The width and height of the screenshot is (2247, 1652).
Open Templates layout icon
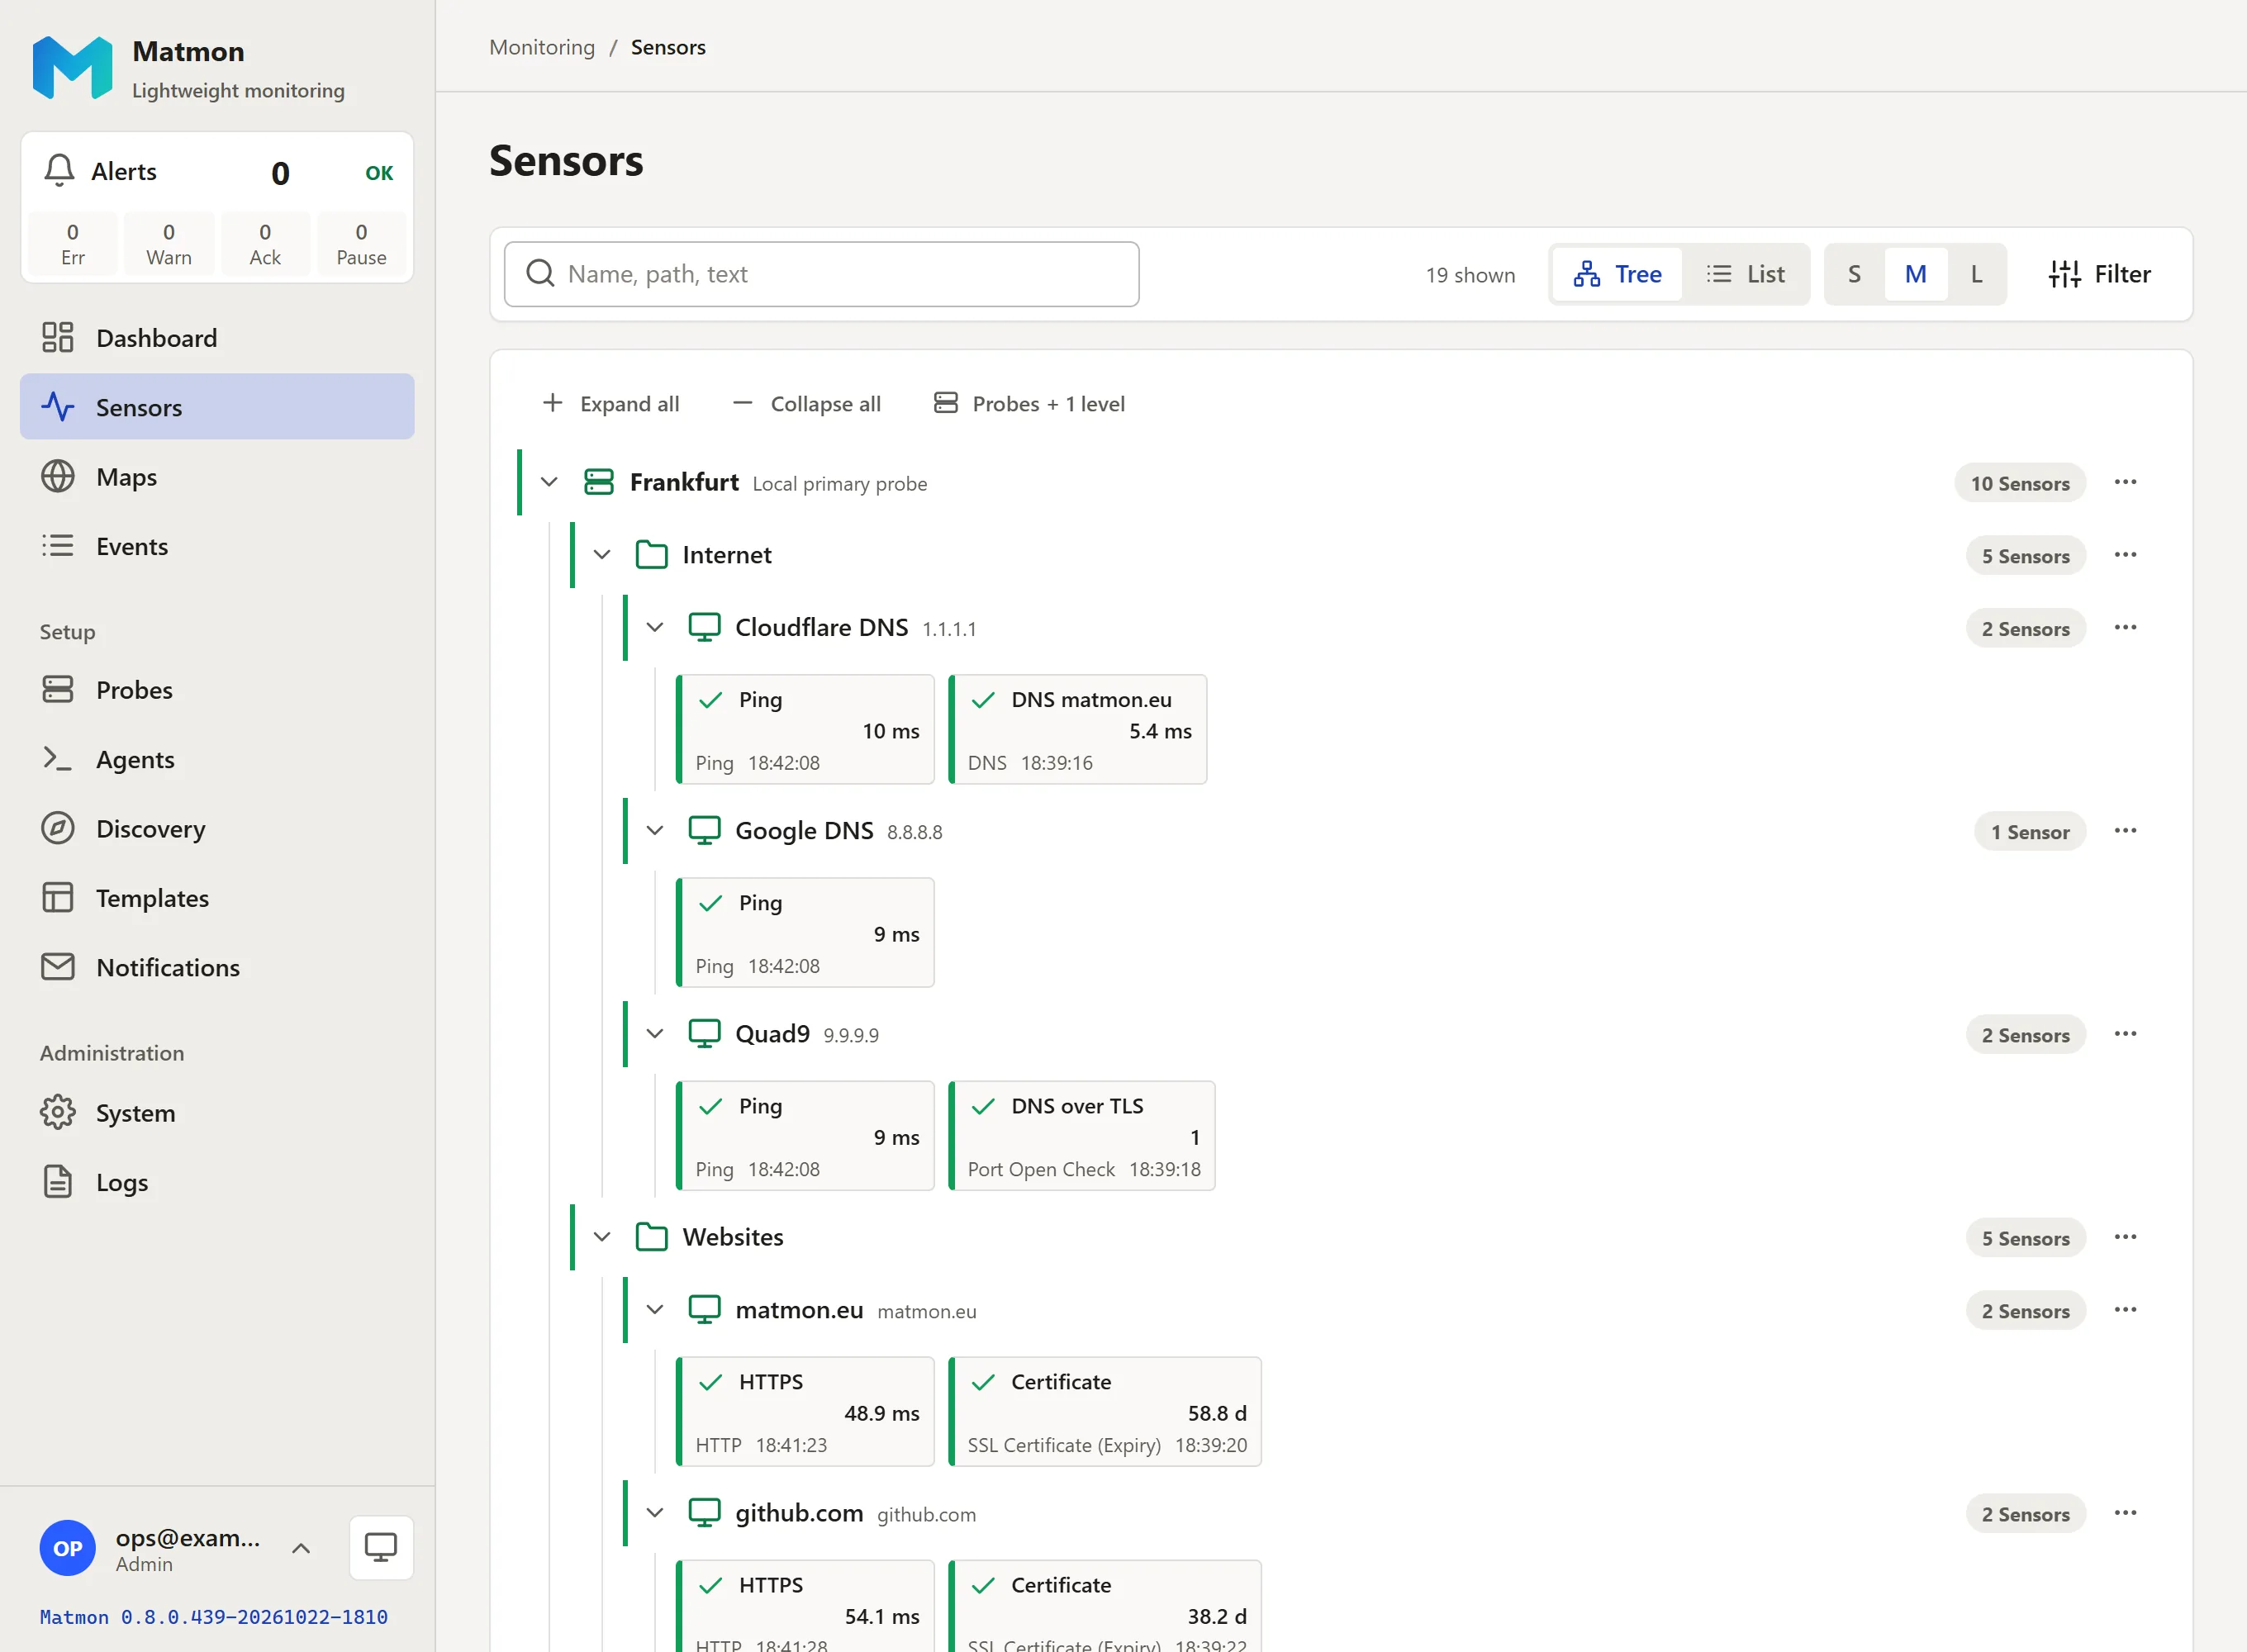tap(58, 898)
